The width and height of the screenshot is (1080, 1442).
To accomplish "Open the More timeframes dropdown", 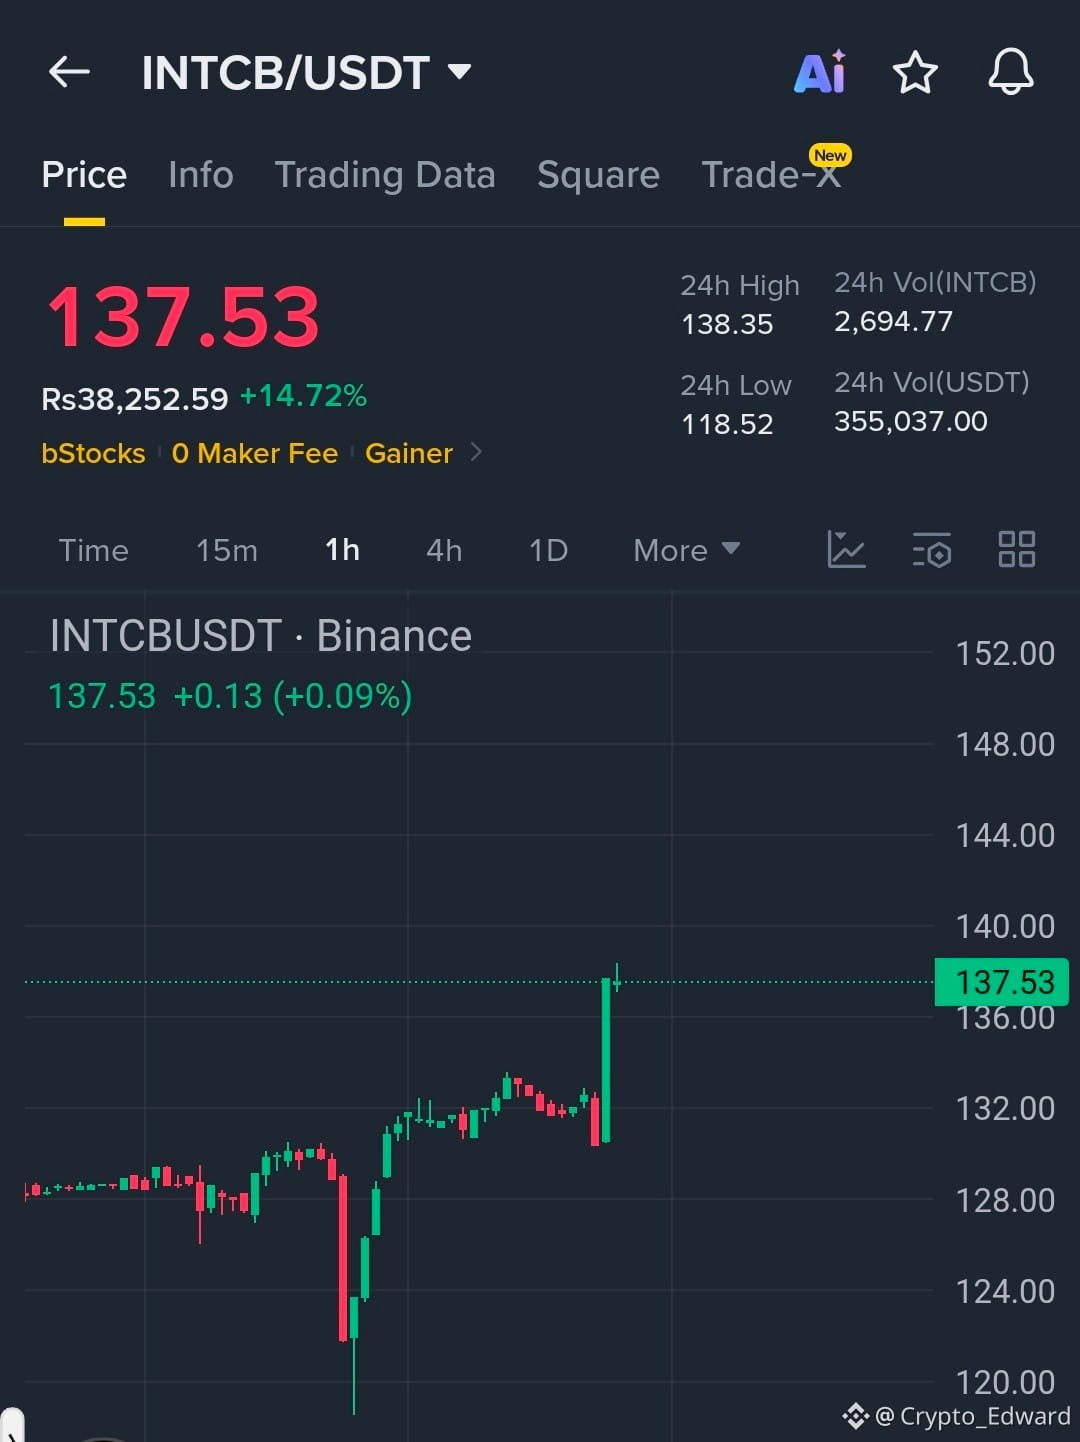I will coord(687,550).
